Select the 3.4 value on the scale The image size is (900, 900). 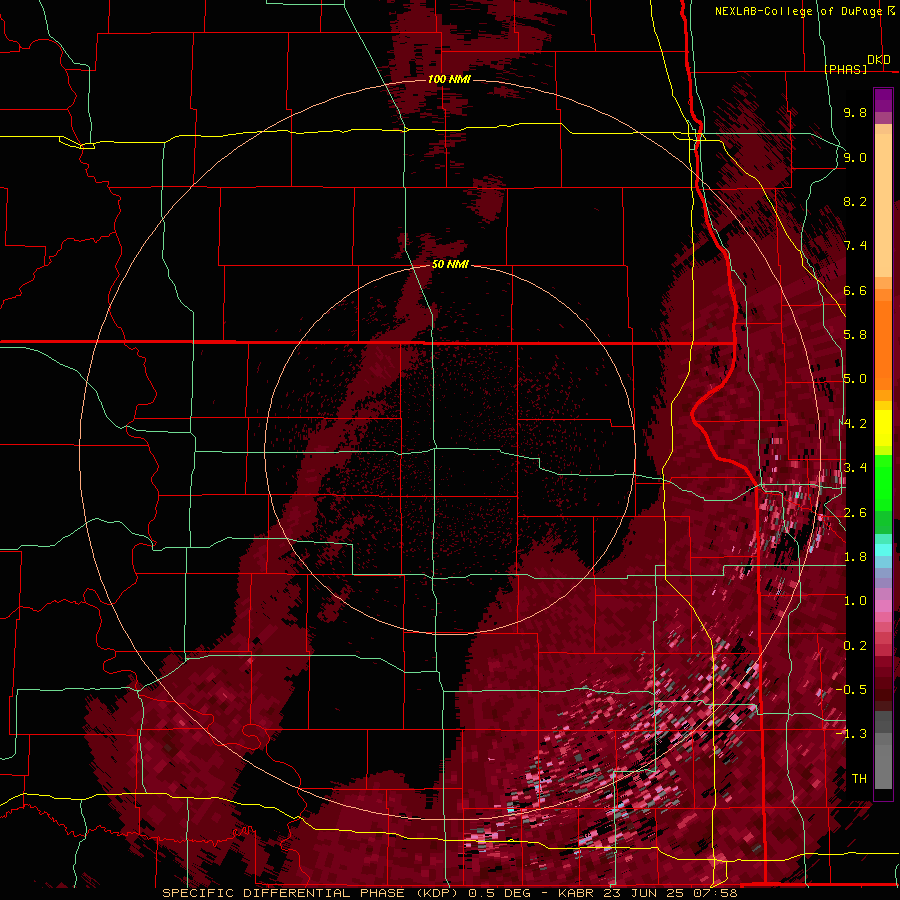tap(855, 468)
